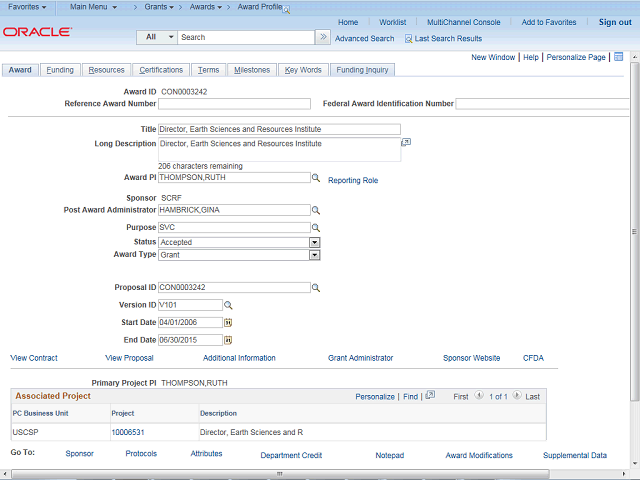Expand the Award Type dropdown
Screen dimensions: 640x480
pos(314,255)
